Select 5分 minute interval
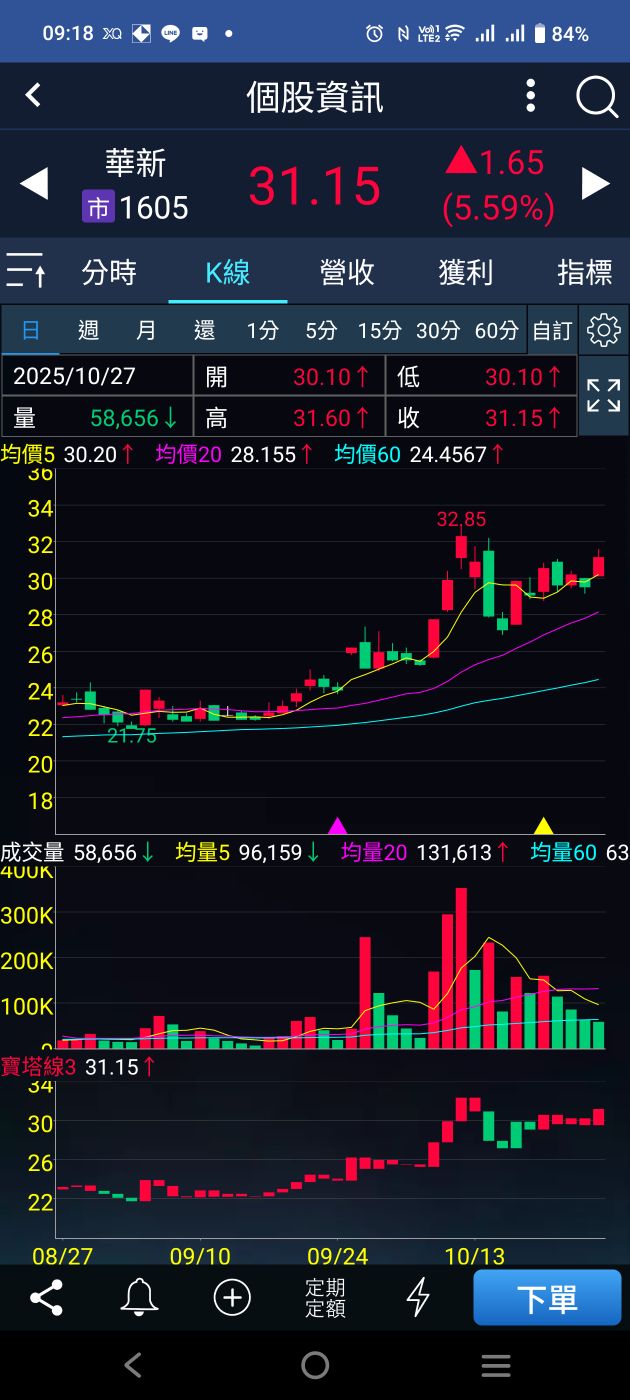Viewport: 630px width, 1400px height. tap(322, 330)
